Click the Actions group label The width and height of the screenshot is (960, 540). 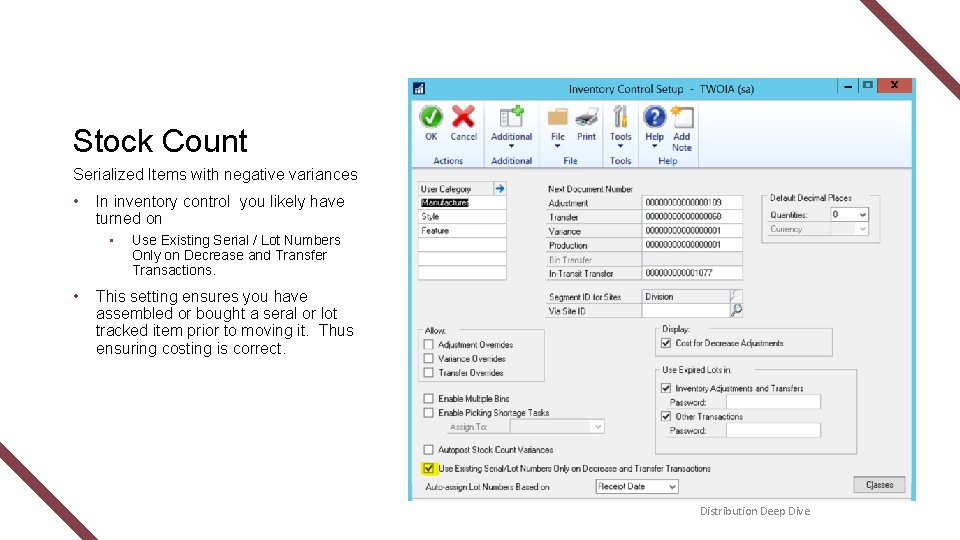tap(448, 160)
